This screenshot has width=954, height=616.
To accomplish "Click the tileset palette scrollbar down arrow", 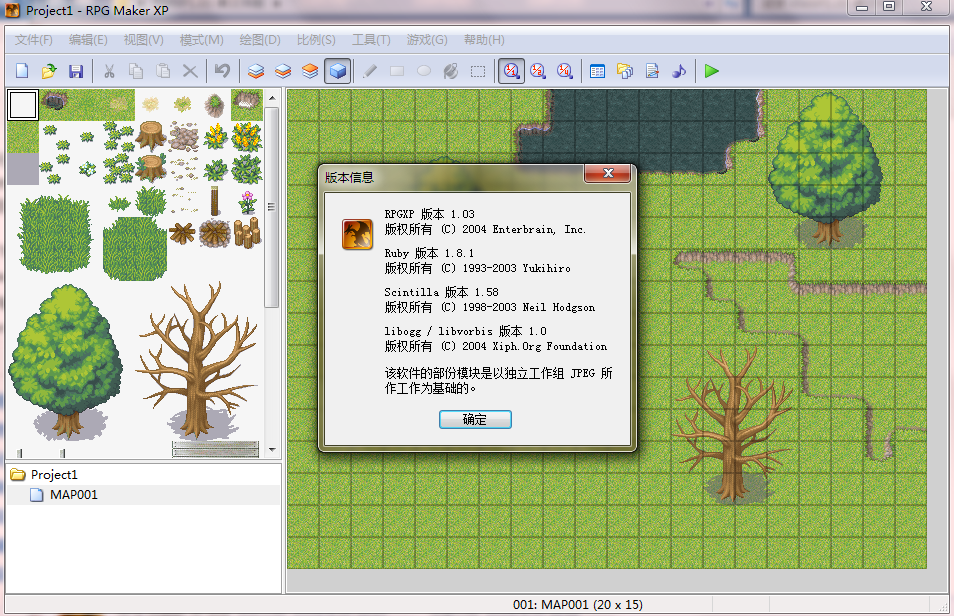I will pos(272,450).
